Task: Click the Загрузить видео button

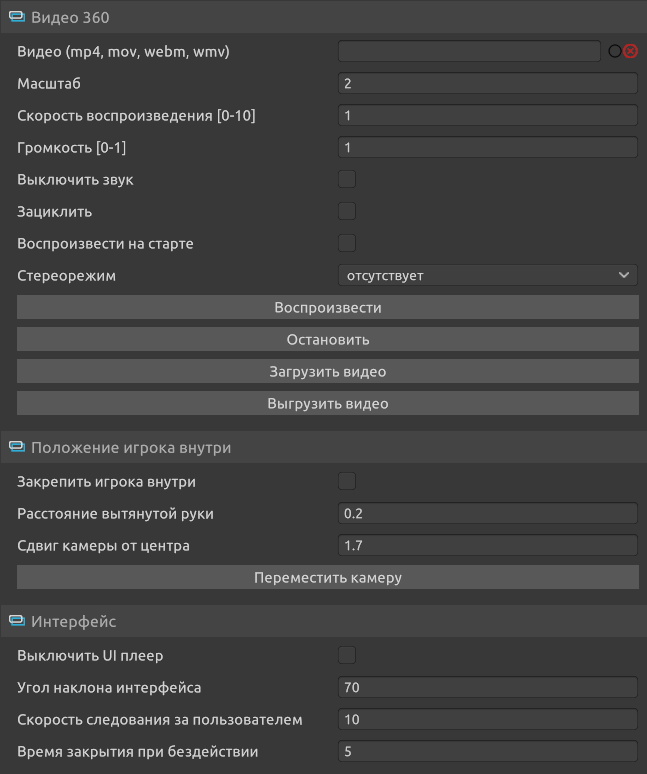Action: 327,372
